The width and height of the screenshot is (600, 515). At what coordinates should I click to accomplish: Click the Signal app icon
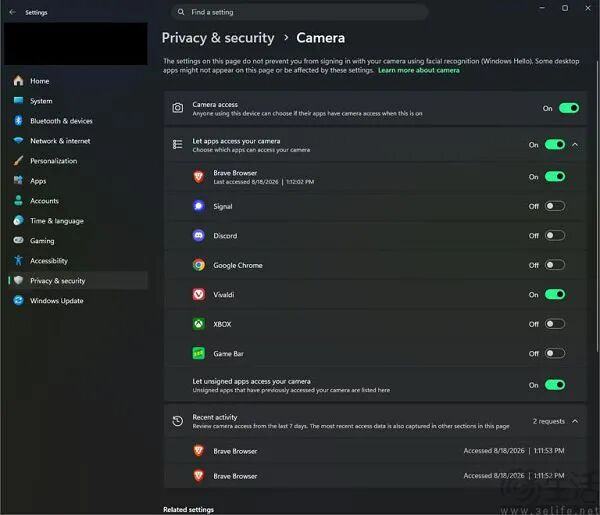coord(199,206)
